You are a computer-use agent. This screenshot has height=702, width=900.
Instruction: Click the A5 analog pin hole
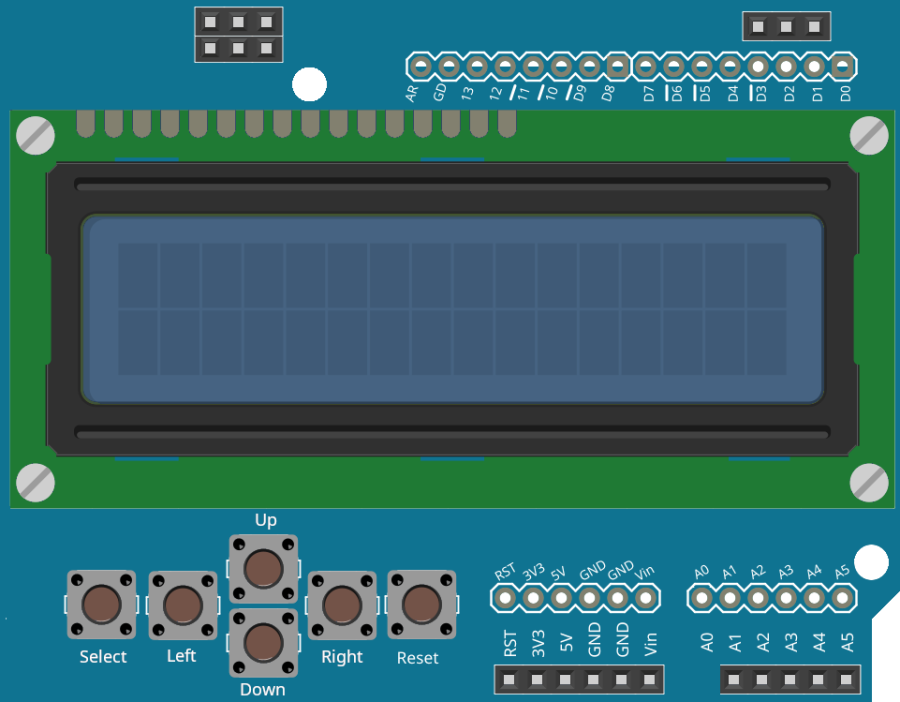coord(842,598)
